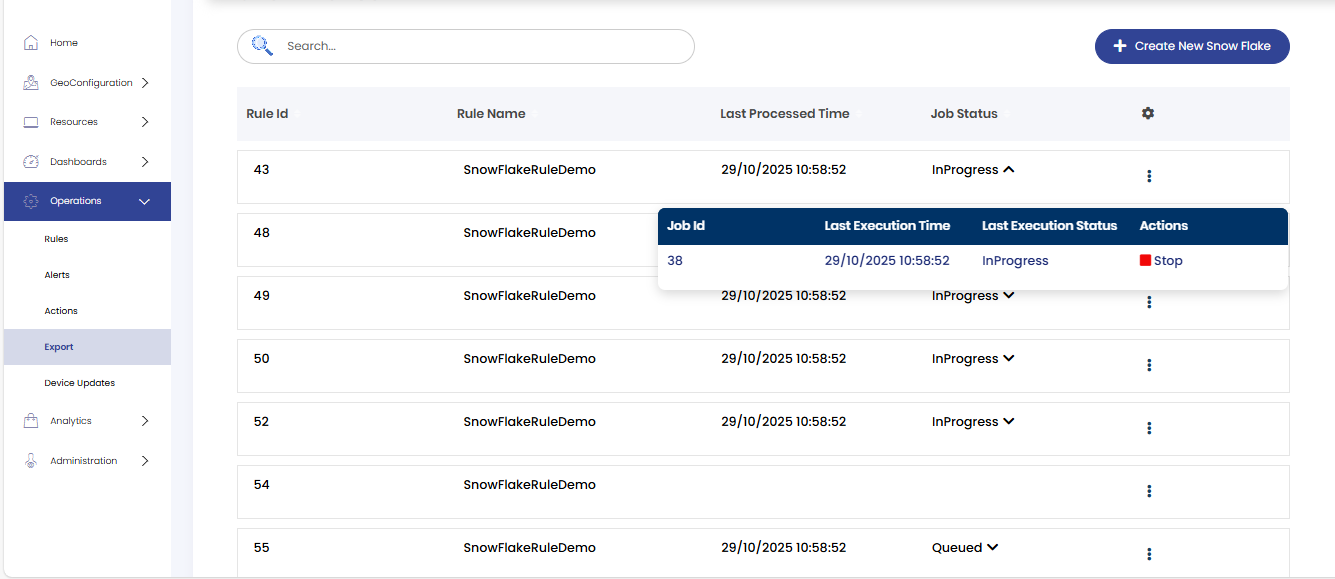
Task: Open table settings gear icon in header
Action: (1148, 113)
